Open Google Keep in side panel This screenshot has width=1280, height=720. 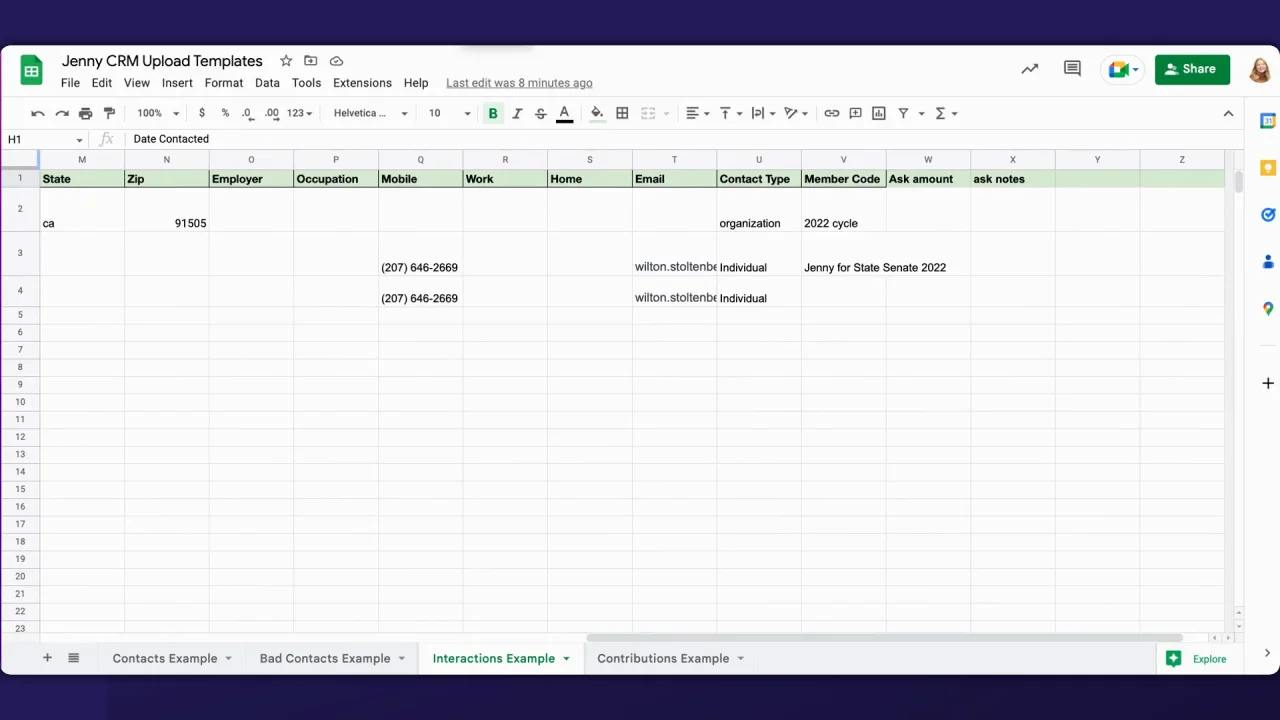tap(1267, 168)
